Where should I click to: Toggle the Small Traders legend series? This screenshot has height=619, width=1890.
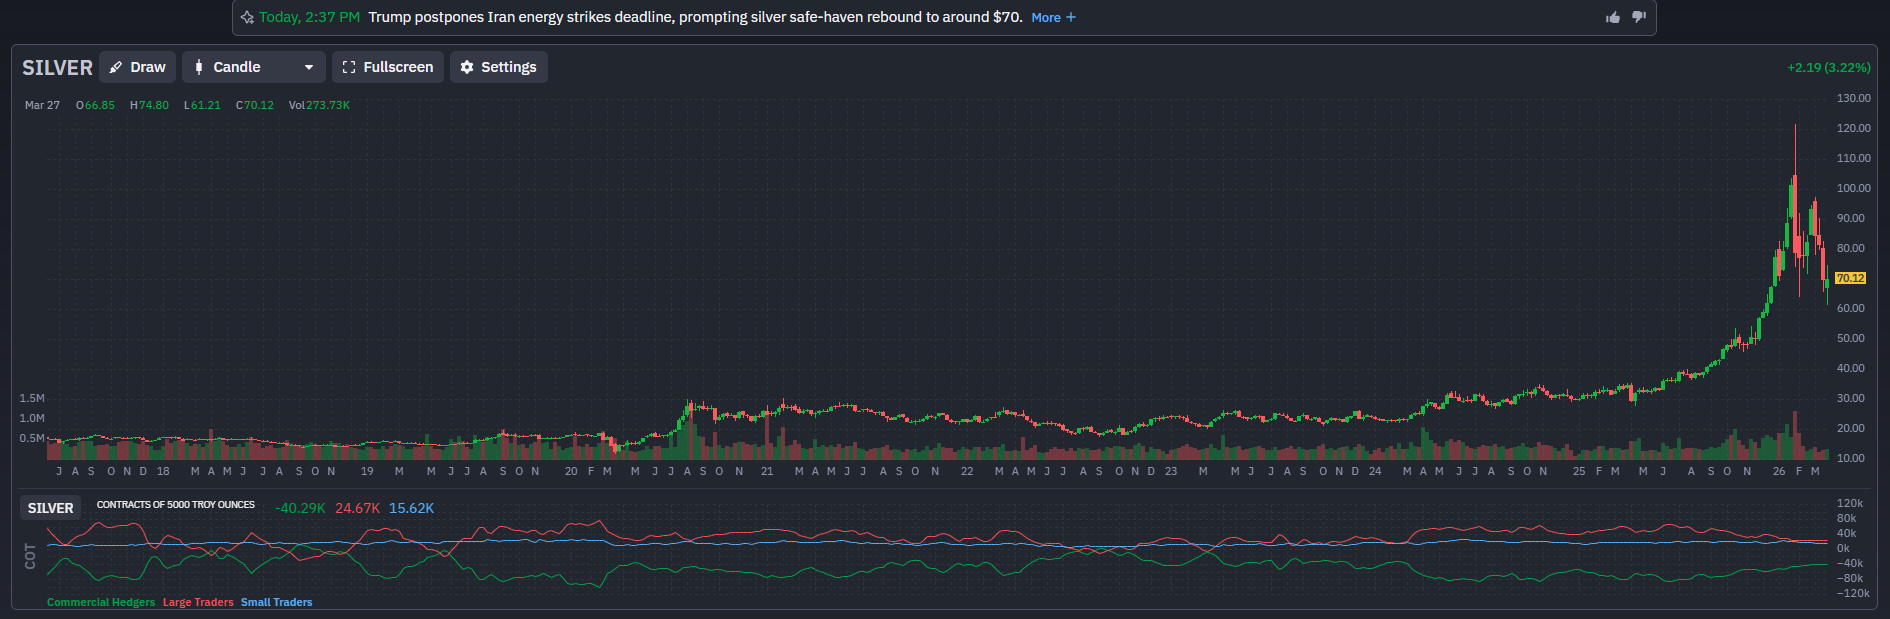[276, 602]
